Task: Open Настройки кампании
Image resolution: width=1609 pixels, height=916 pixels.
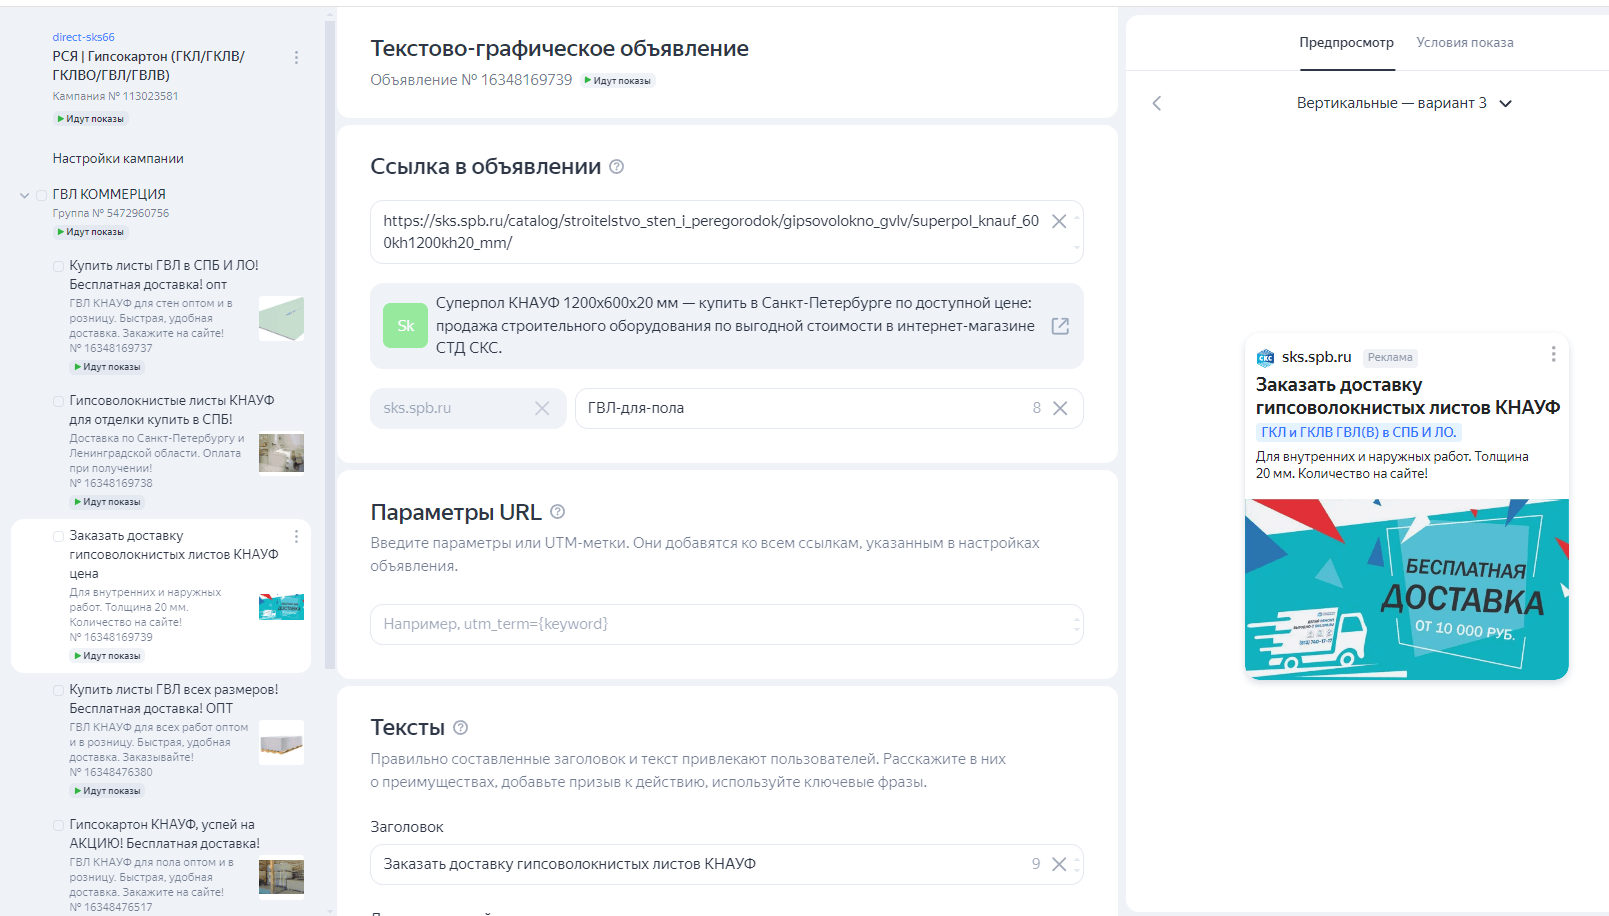Action: 118,159
